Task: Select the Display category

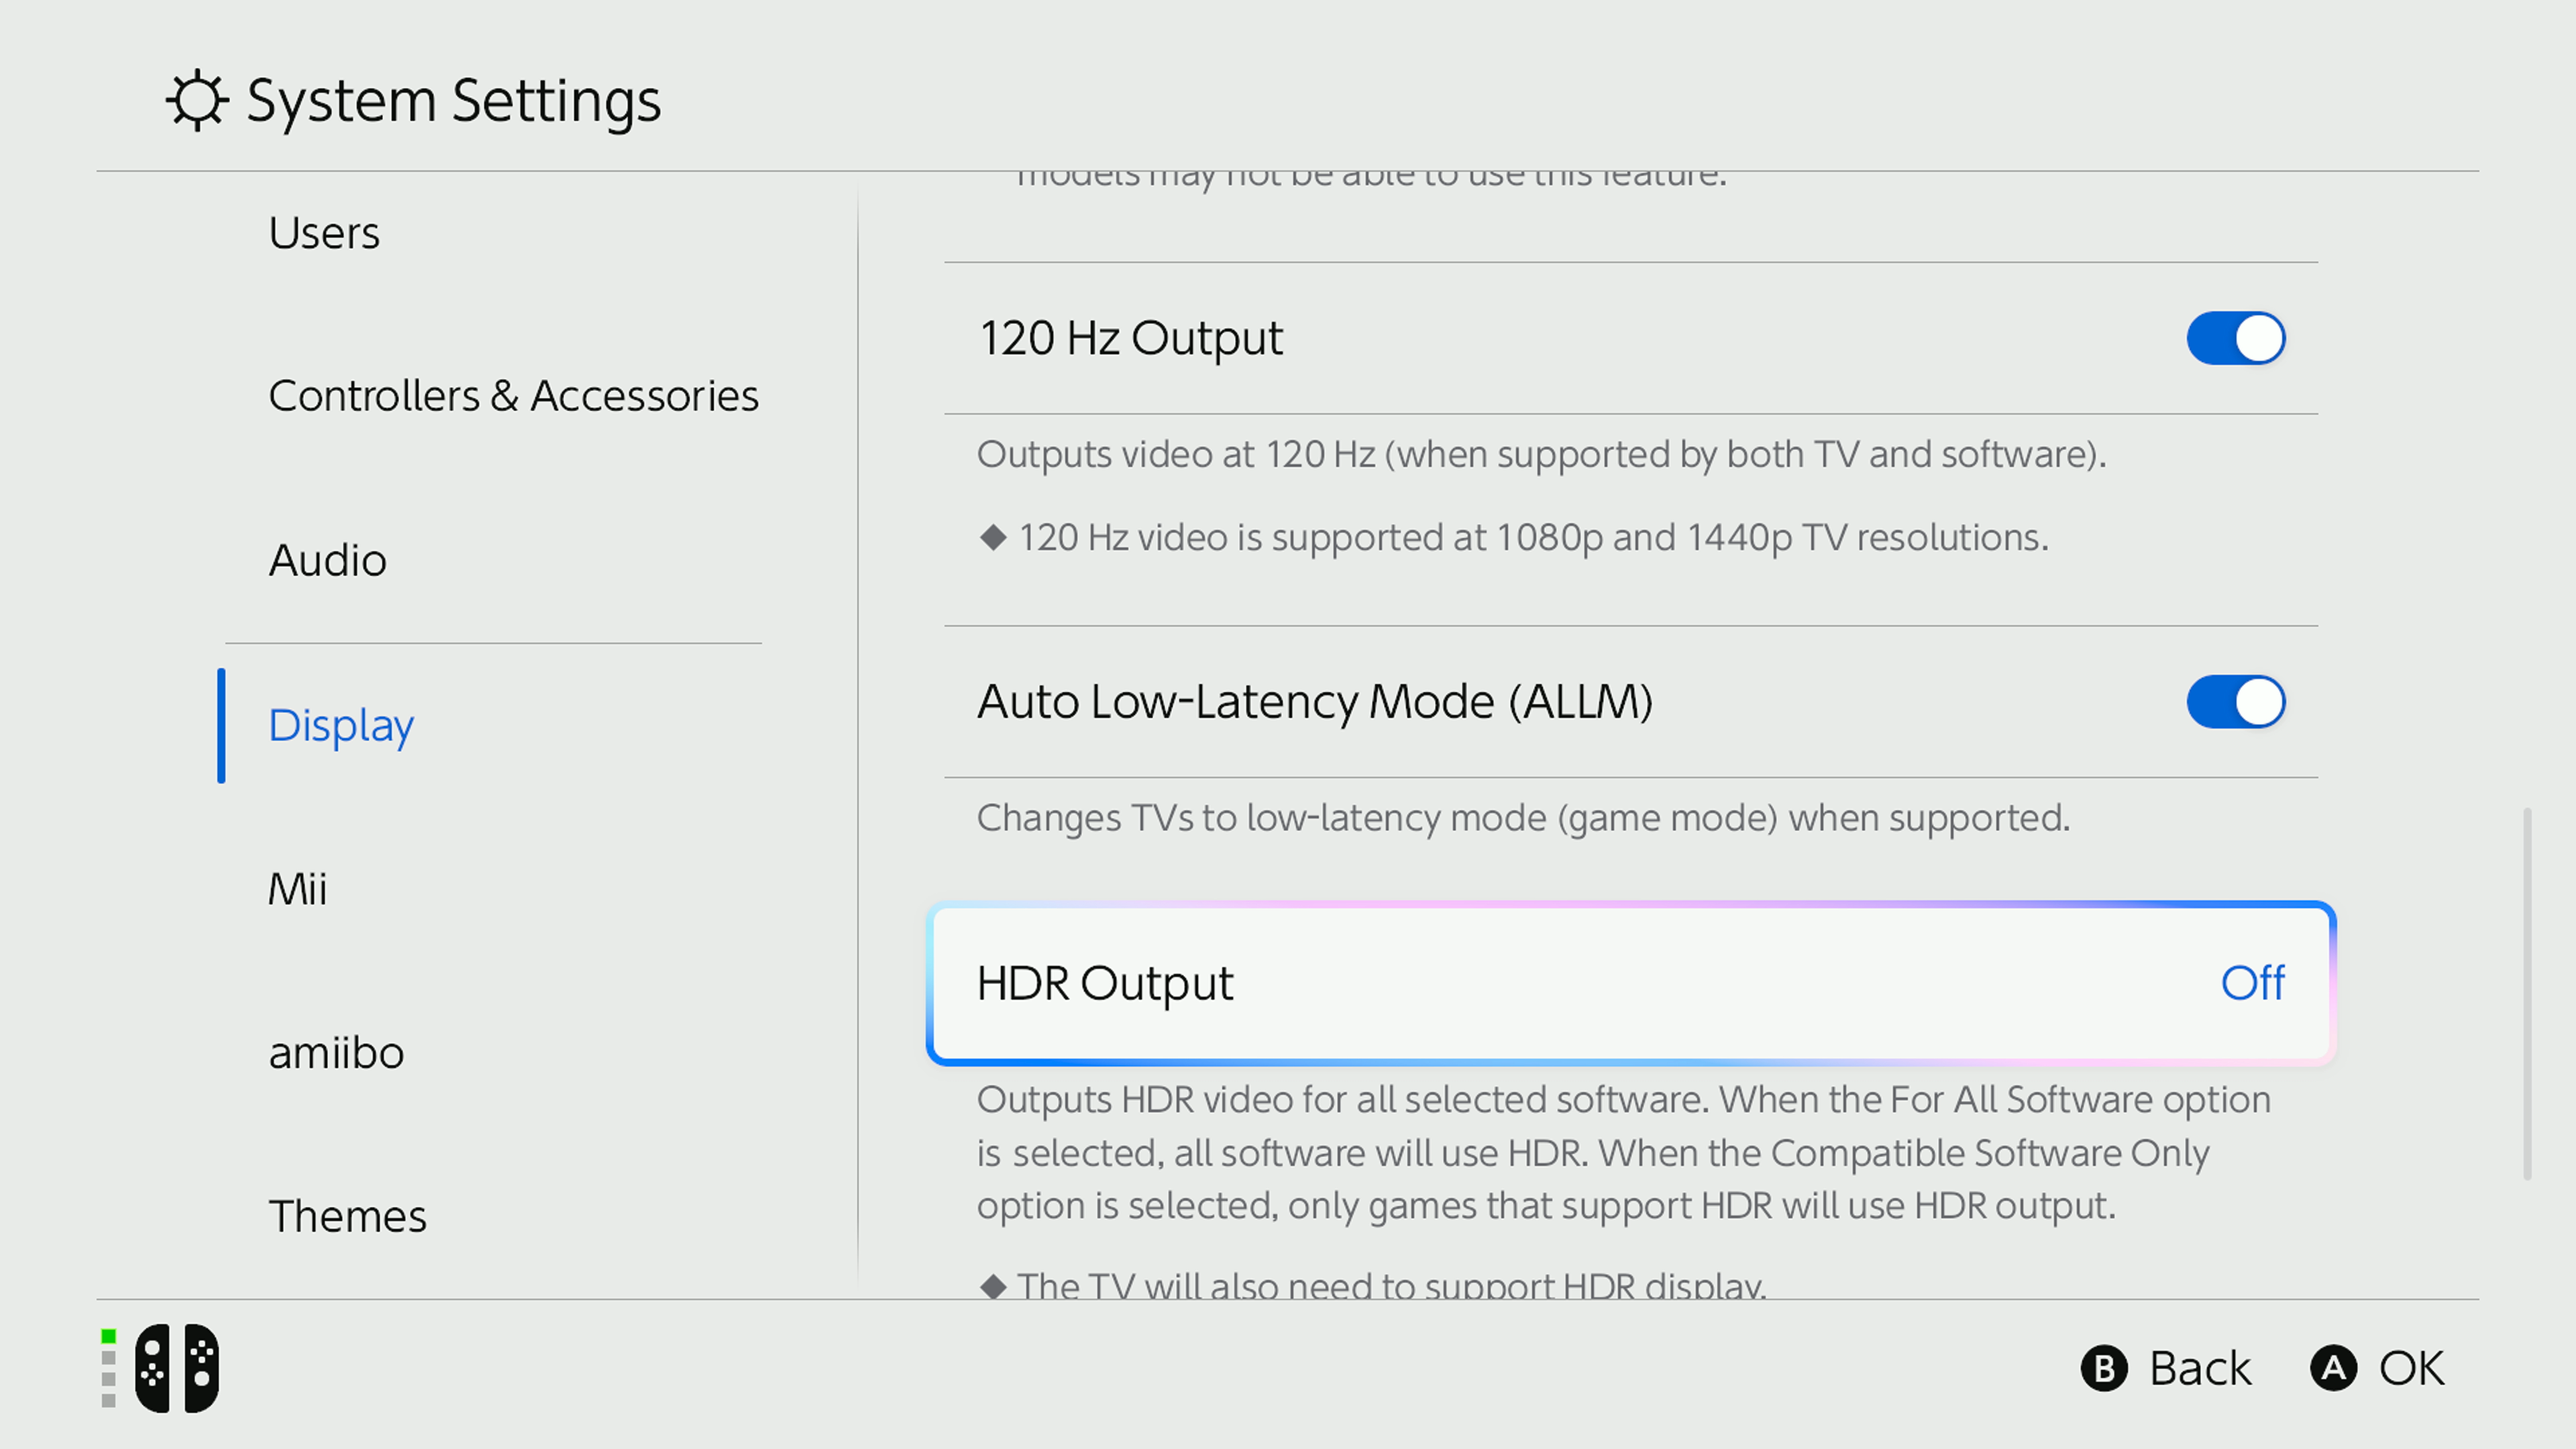Action: (x=341, y=725)
